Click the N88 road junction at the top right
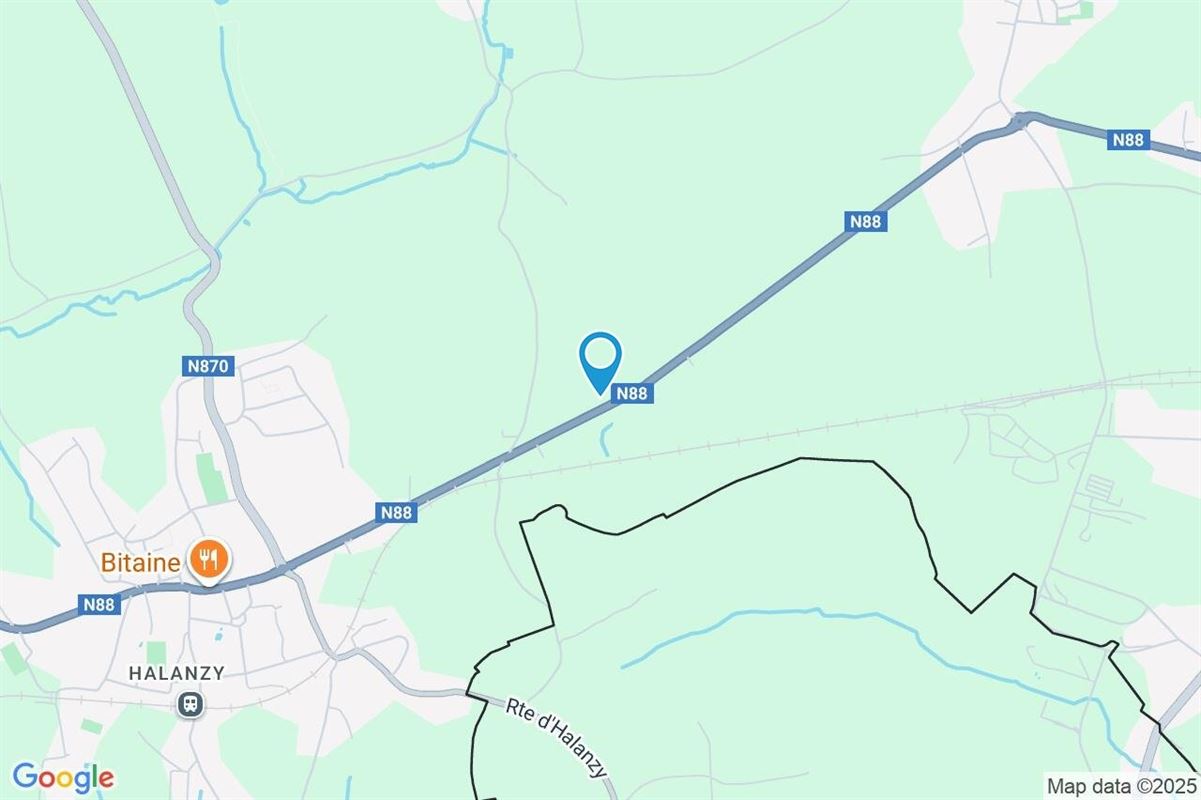This screenshot has width=1201, height=800. 1021,121
